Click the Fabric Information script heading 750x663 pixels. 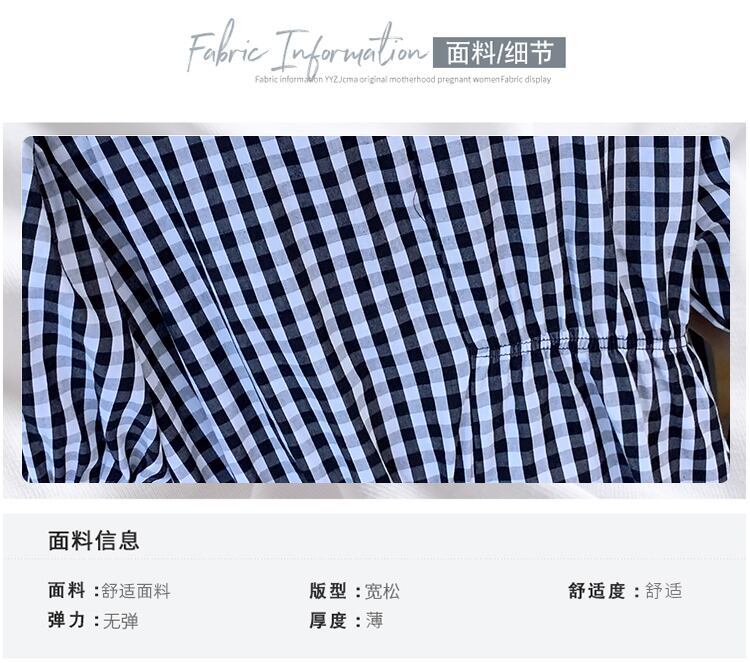click(306, 50)
